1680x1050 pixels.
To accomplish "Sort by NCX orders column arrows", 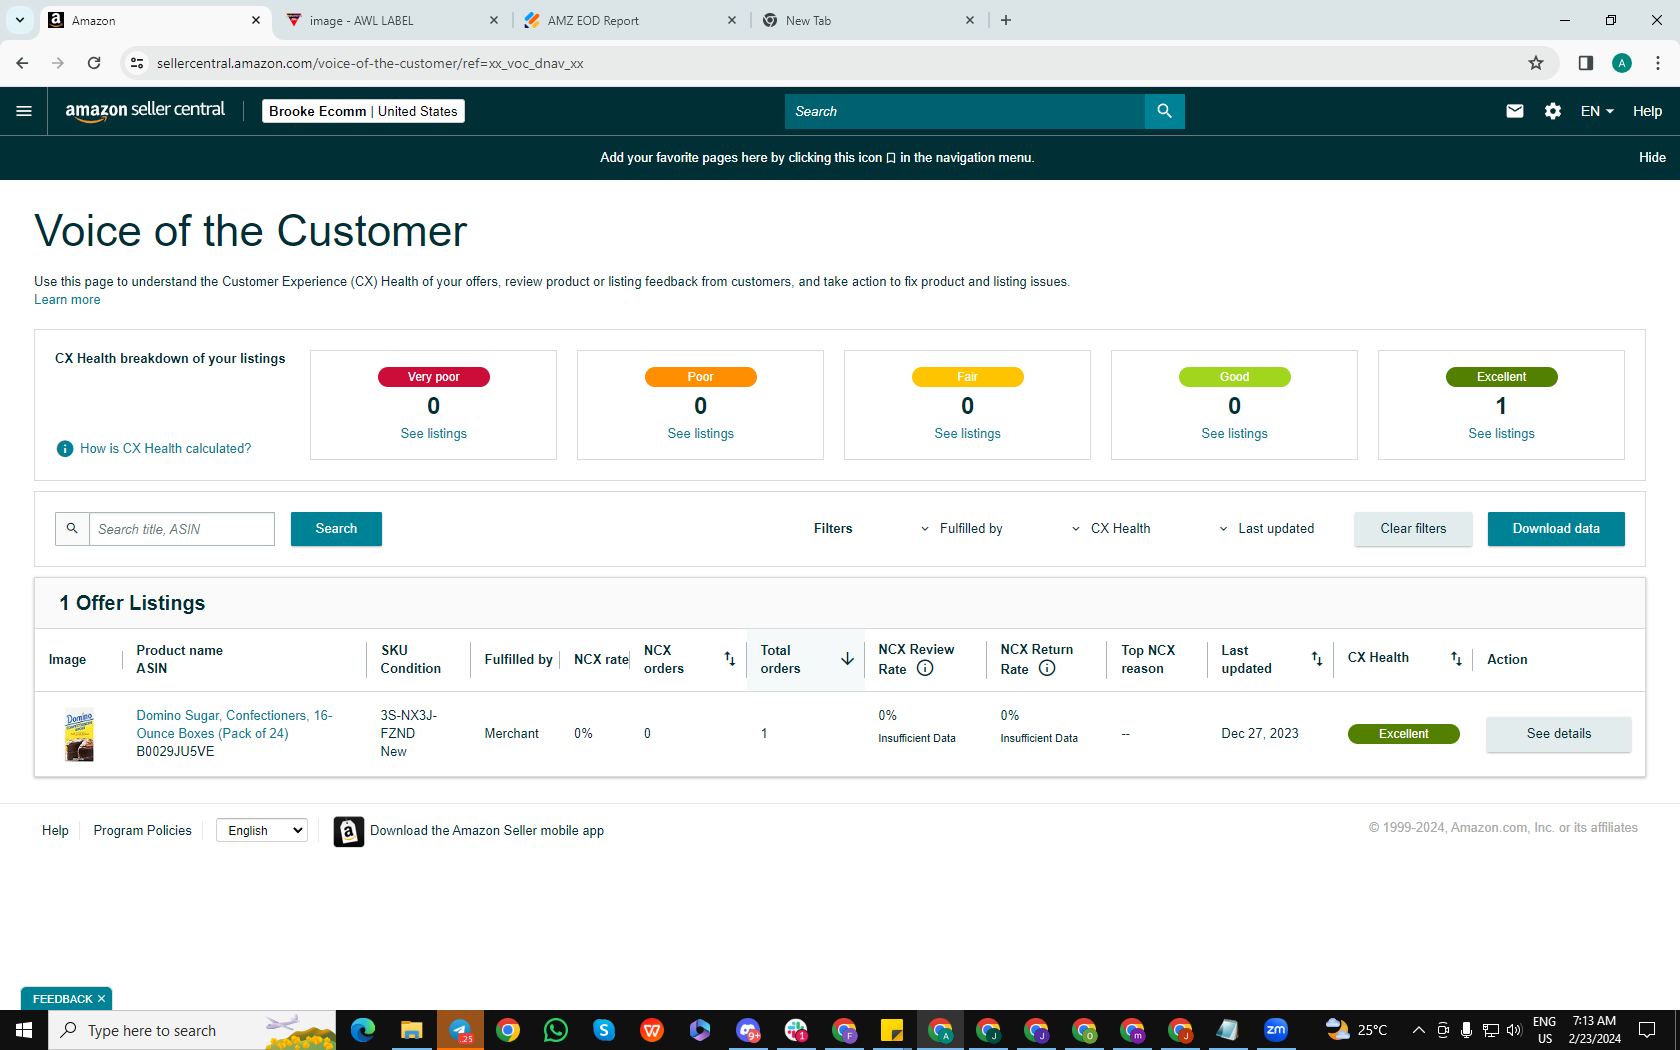I will (x=730, y=659).
